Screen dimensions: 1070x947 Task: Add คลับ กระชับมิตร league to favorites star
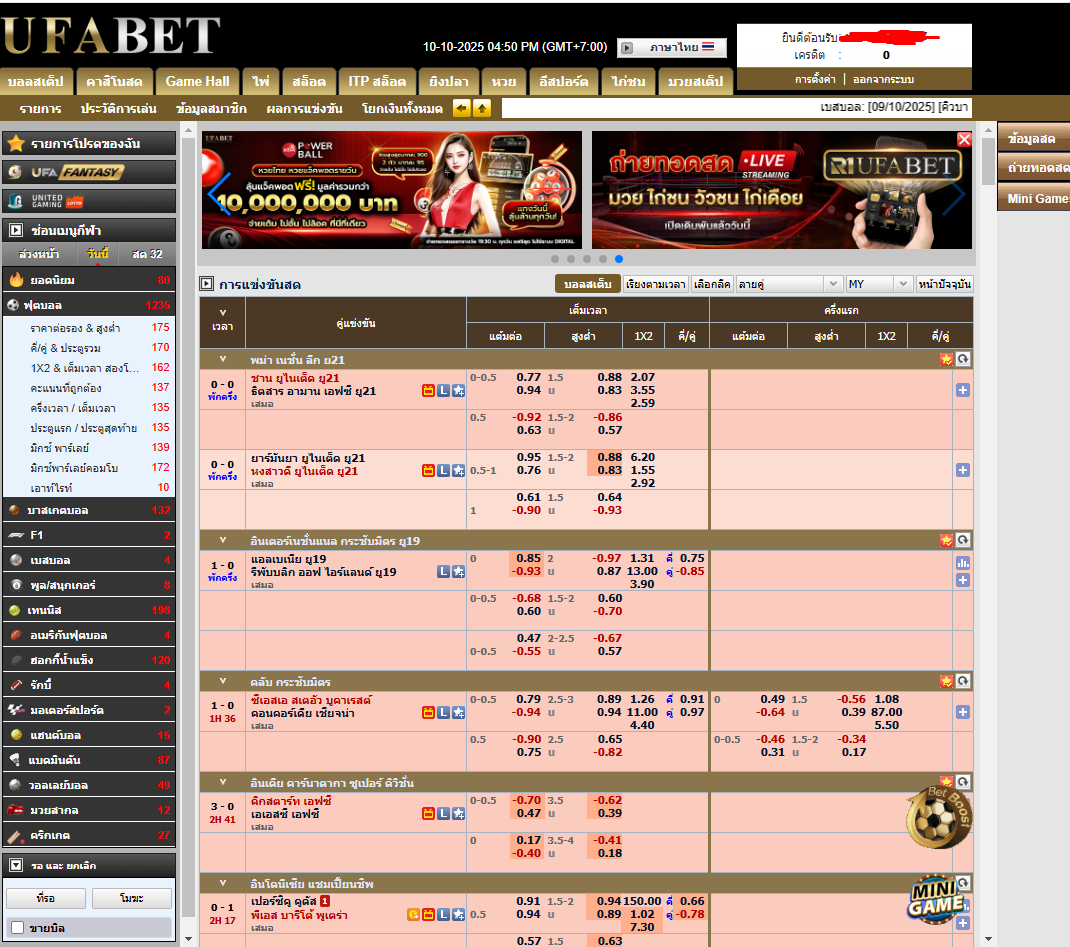(x=946, y=681)
